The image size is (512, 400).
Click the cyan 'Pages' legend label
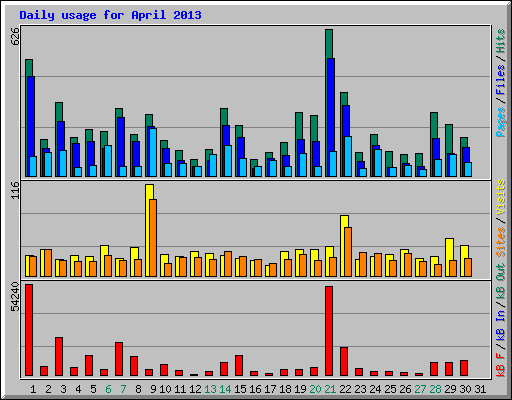point(501,122)
